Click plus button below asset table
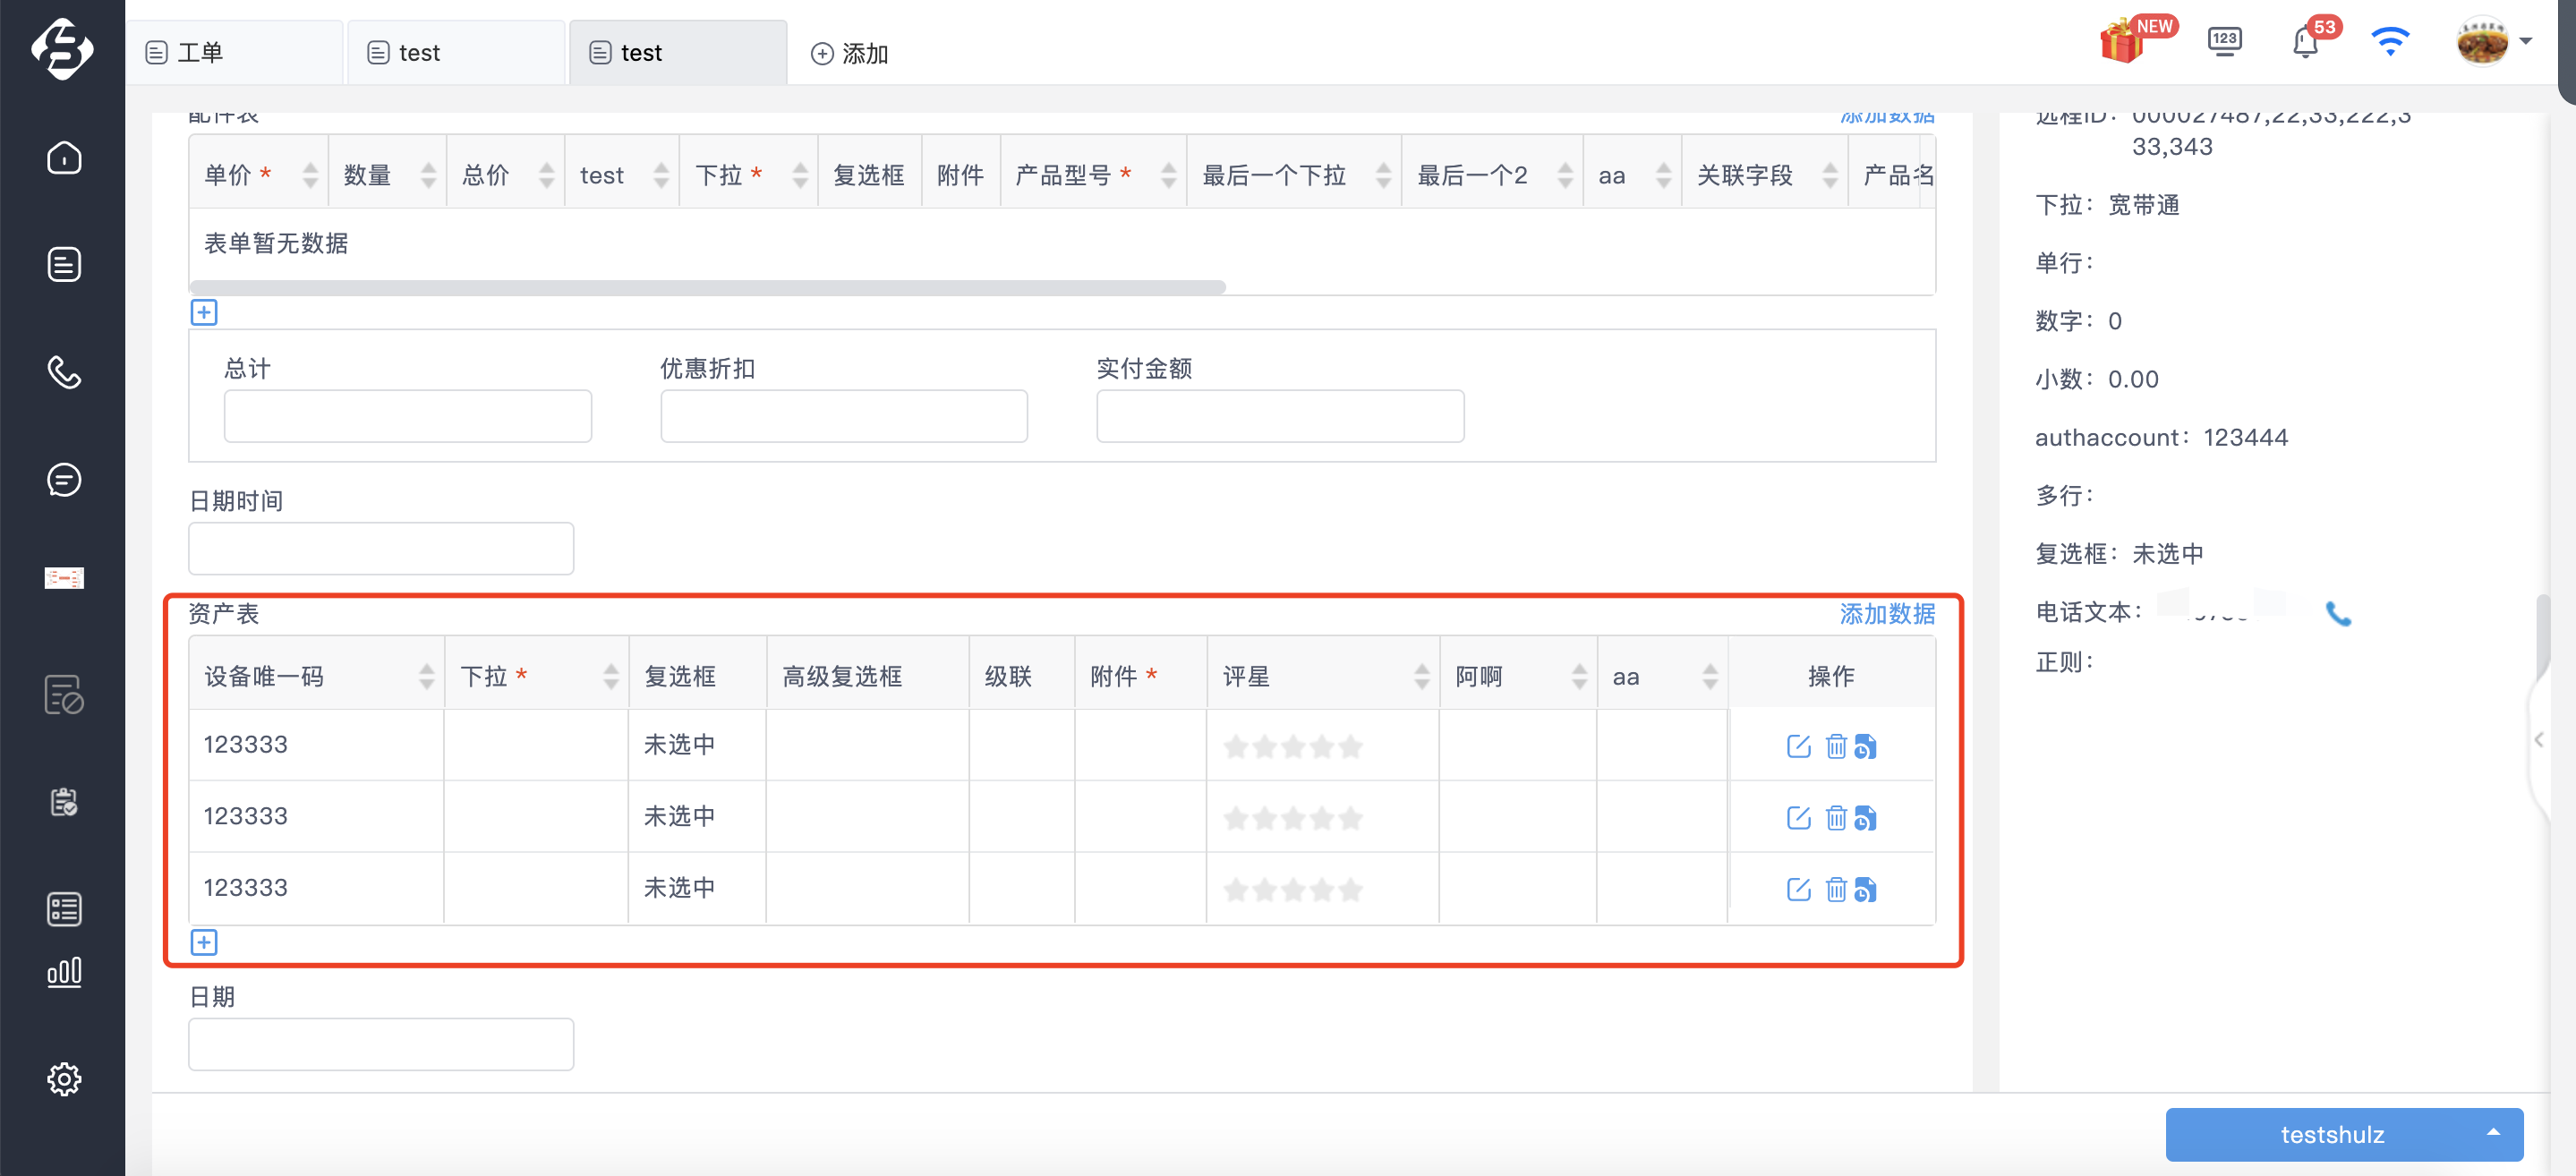The height and width of the screenshot is (1176, 2576). [204, 941]
